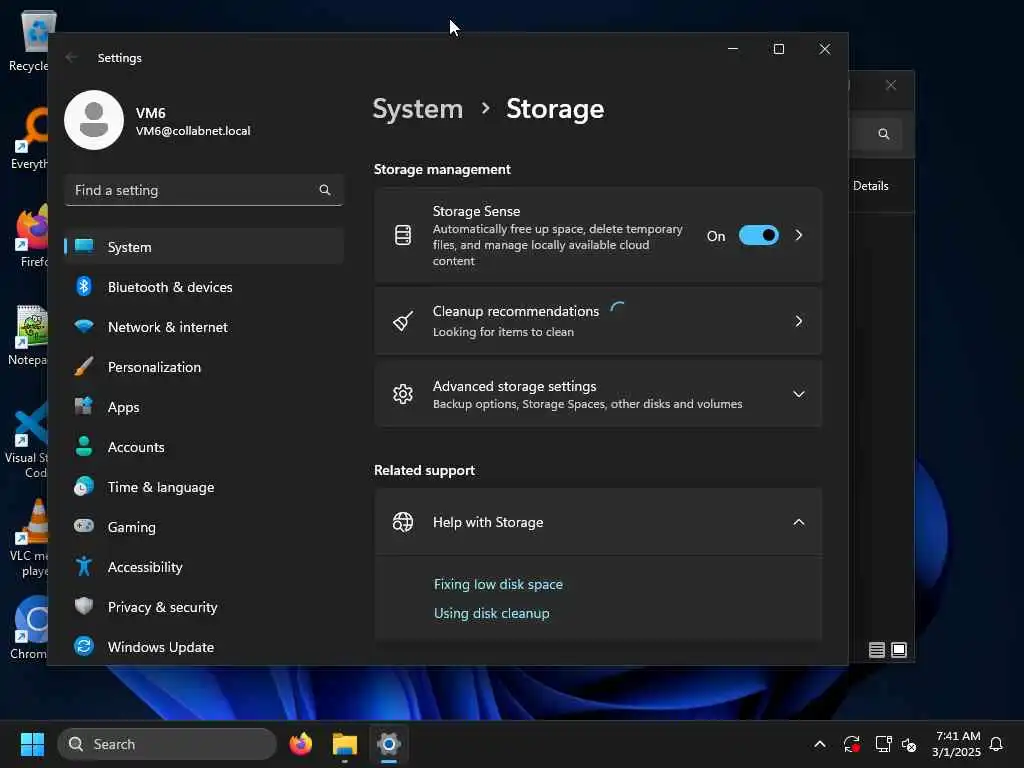Screen dimensions: 1024x768
Task: Open Accounts settings category
Action: tap(204, 447)
